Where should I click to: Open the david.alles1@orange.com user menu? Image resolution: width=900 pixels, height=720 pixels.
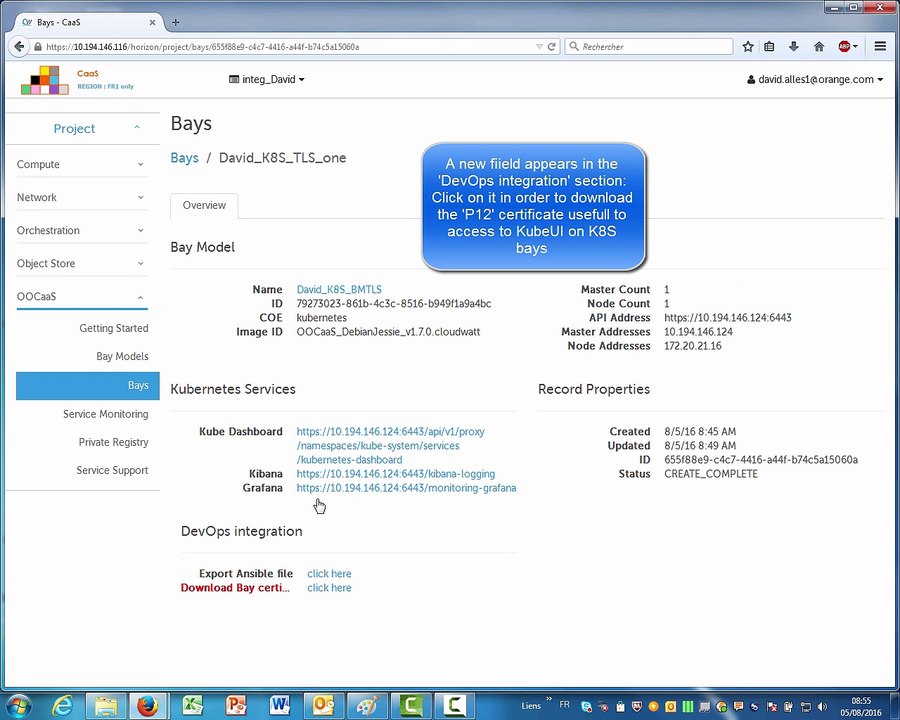[815, 79]
